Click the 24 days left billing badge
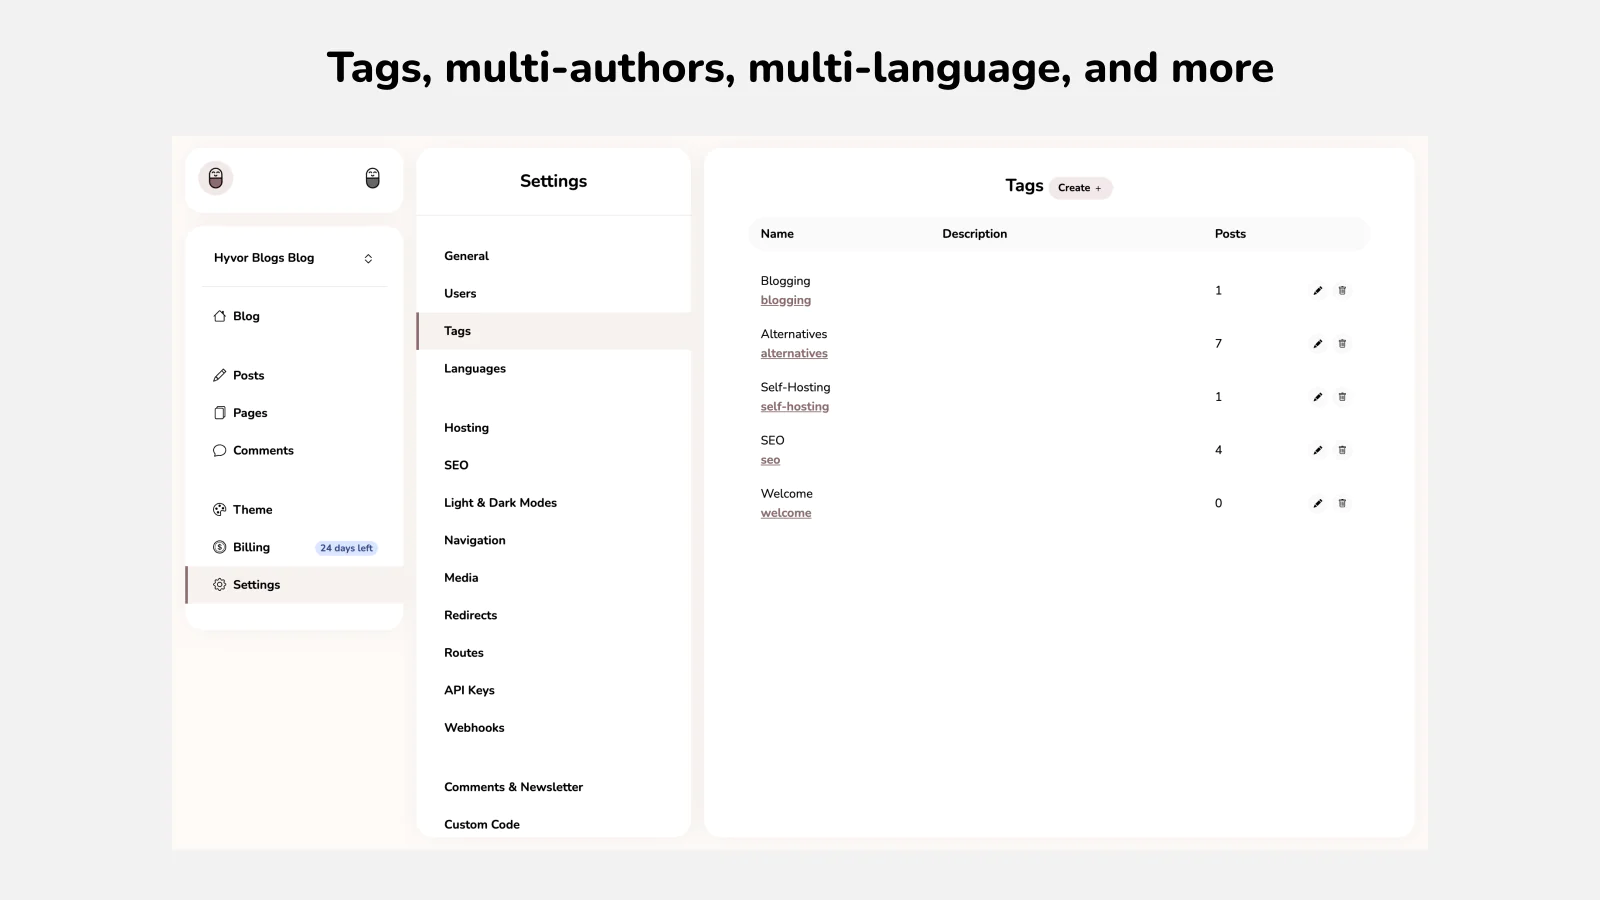The image size is (1600, 900). tap(346, 548)
